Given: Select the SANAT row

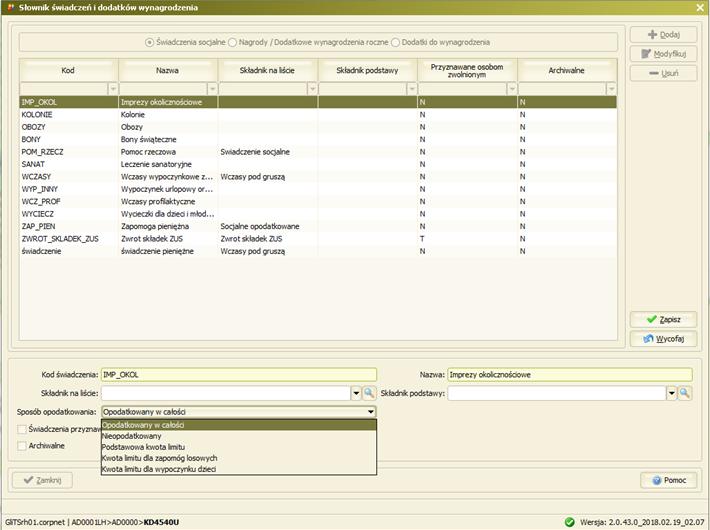Looking at the screenshot, I should (x=318, y=164).
